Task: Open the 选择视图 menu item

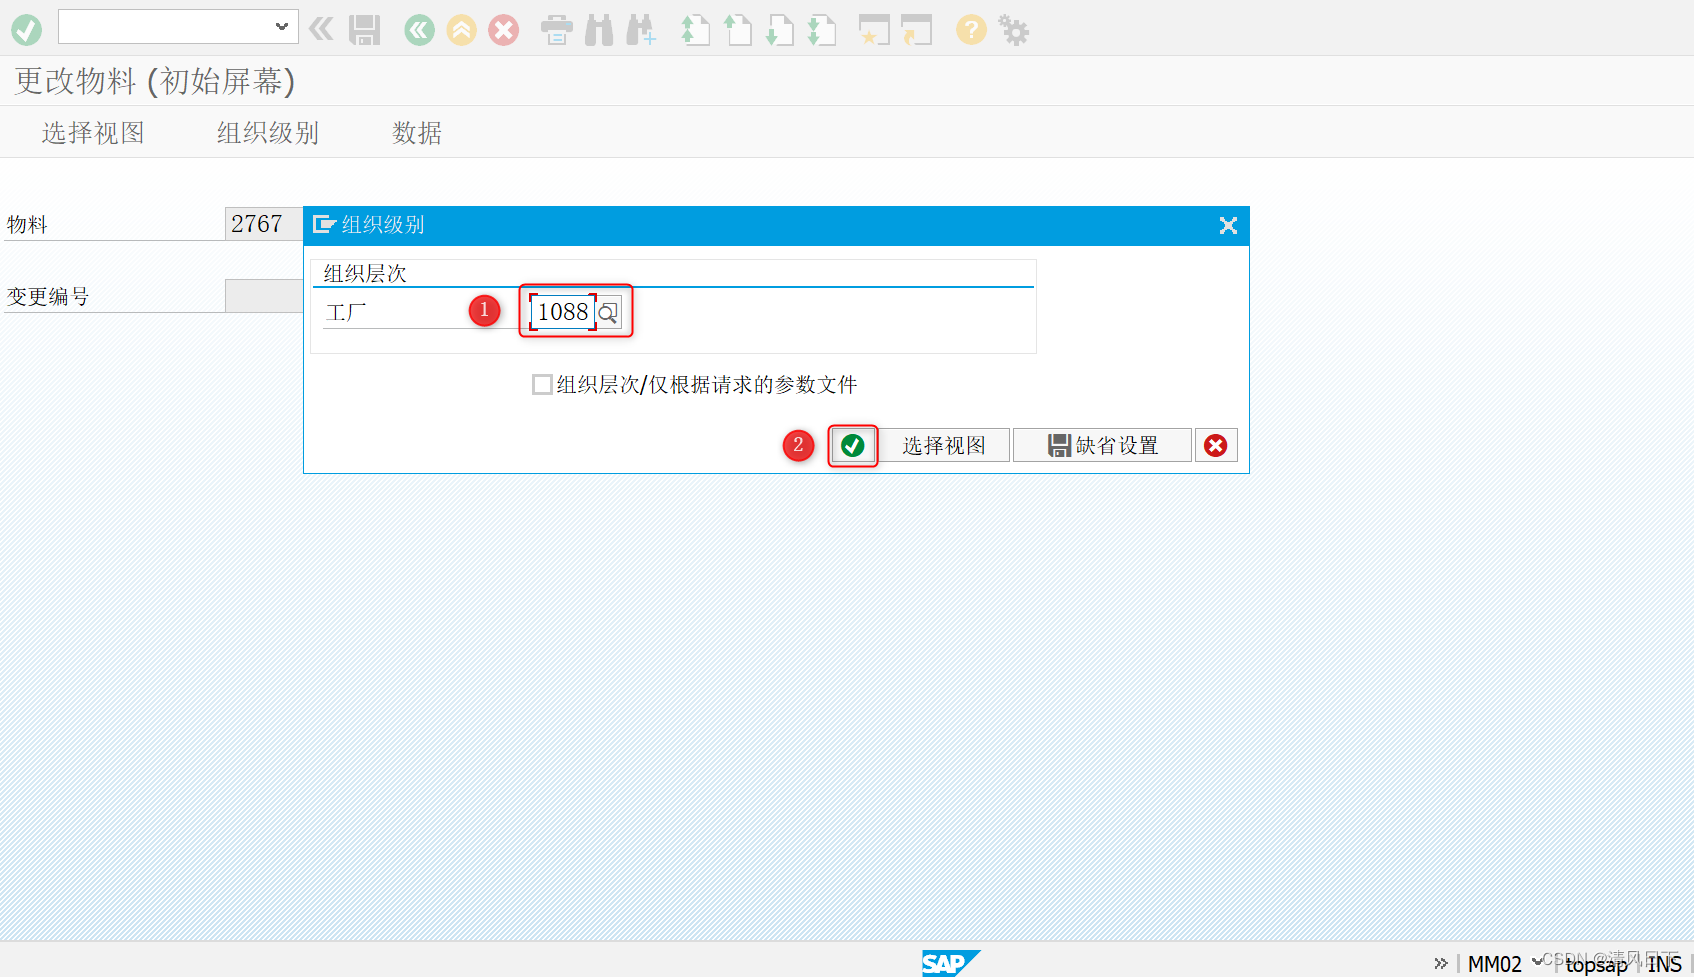Action: [x=93, y=133]
